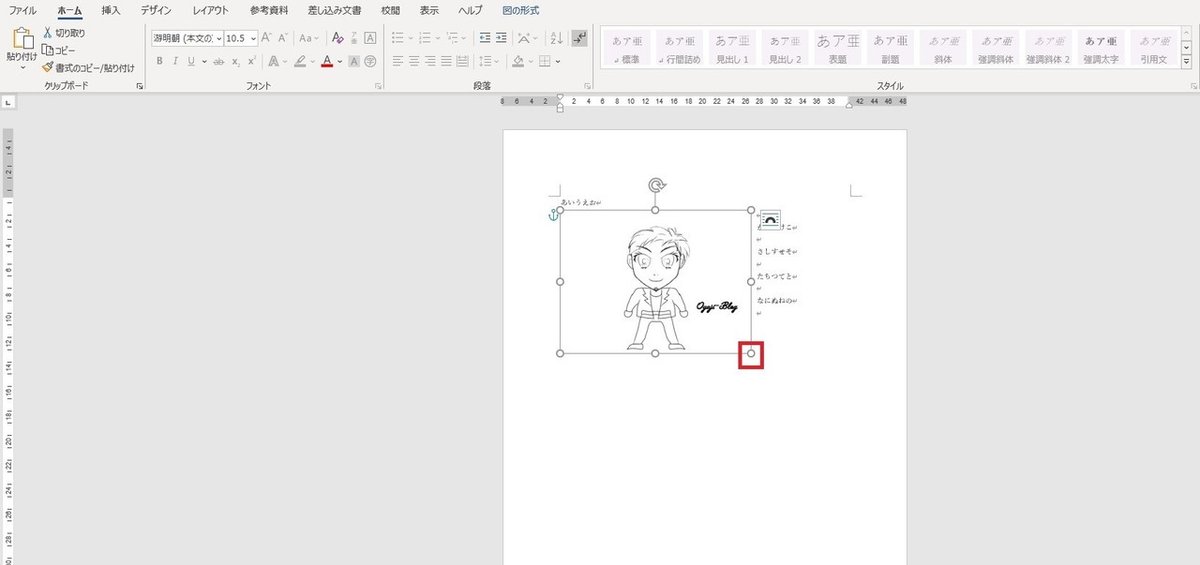Toggle align left for paragraph
1200x565 pixels.
[397, 61]
